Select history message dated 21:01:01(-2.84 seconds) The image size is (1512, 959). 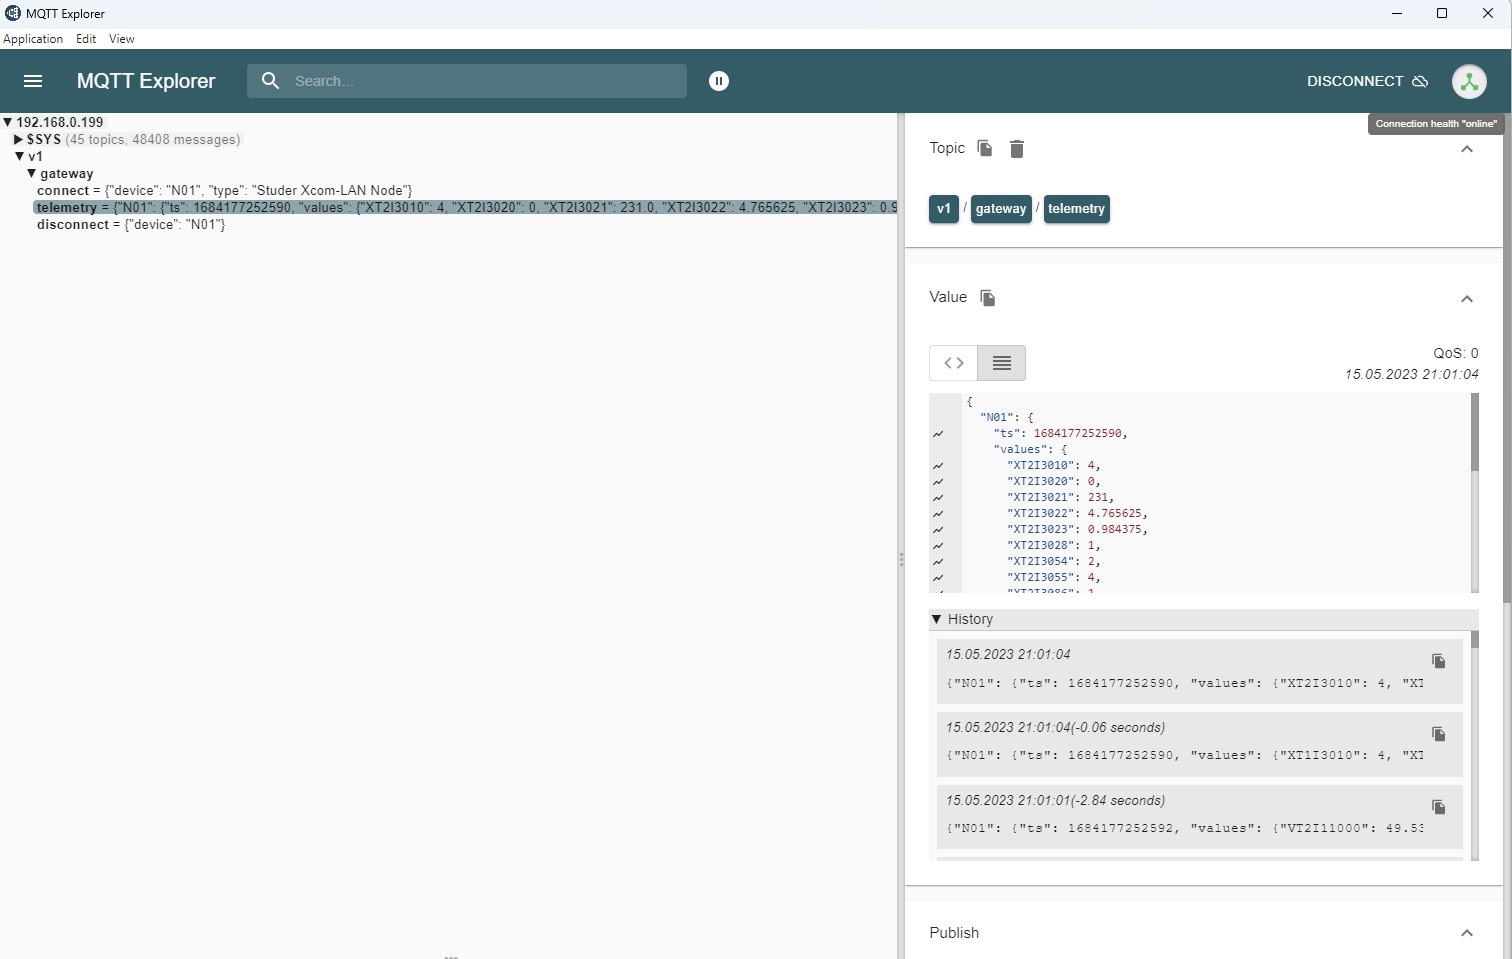pyautogui.click(x=1199, y=817)
